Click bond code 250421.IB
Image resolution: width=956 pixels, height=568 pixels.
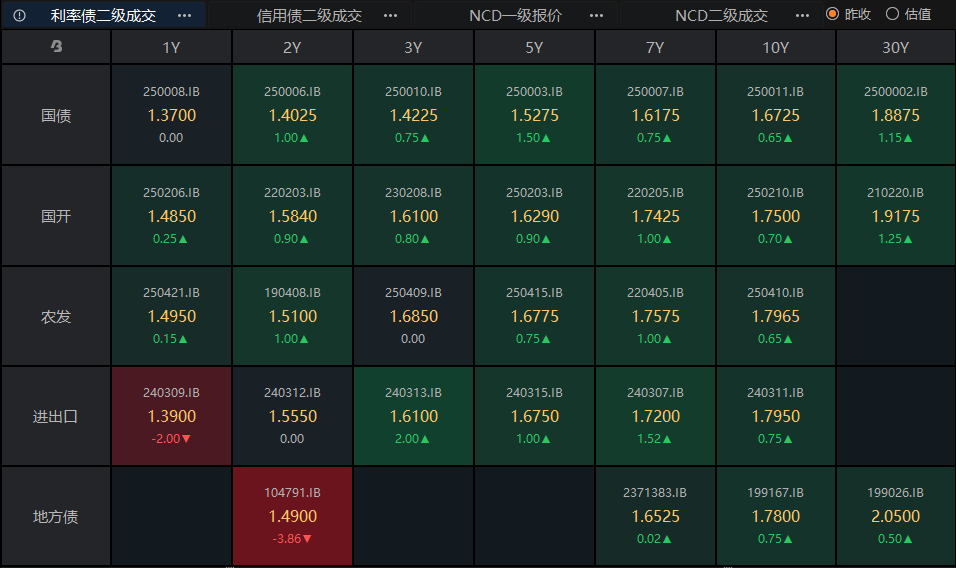click(171, 293)
